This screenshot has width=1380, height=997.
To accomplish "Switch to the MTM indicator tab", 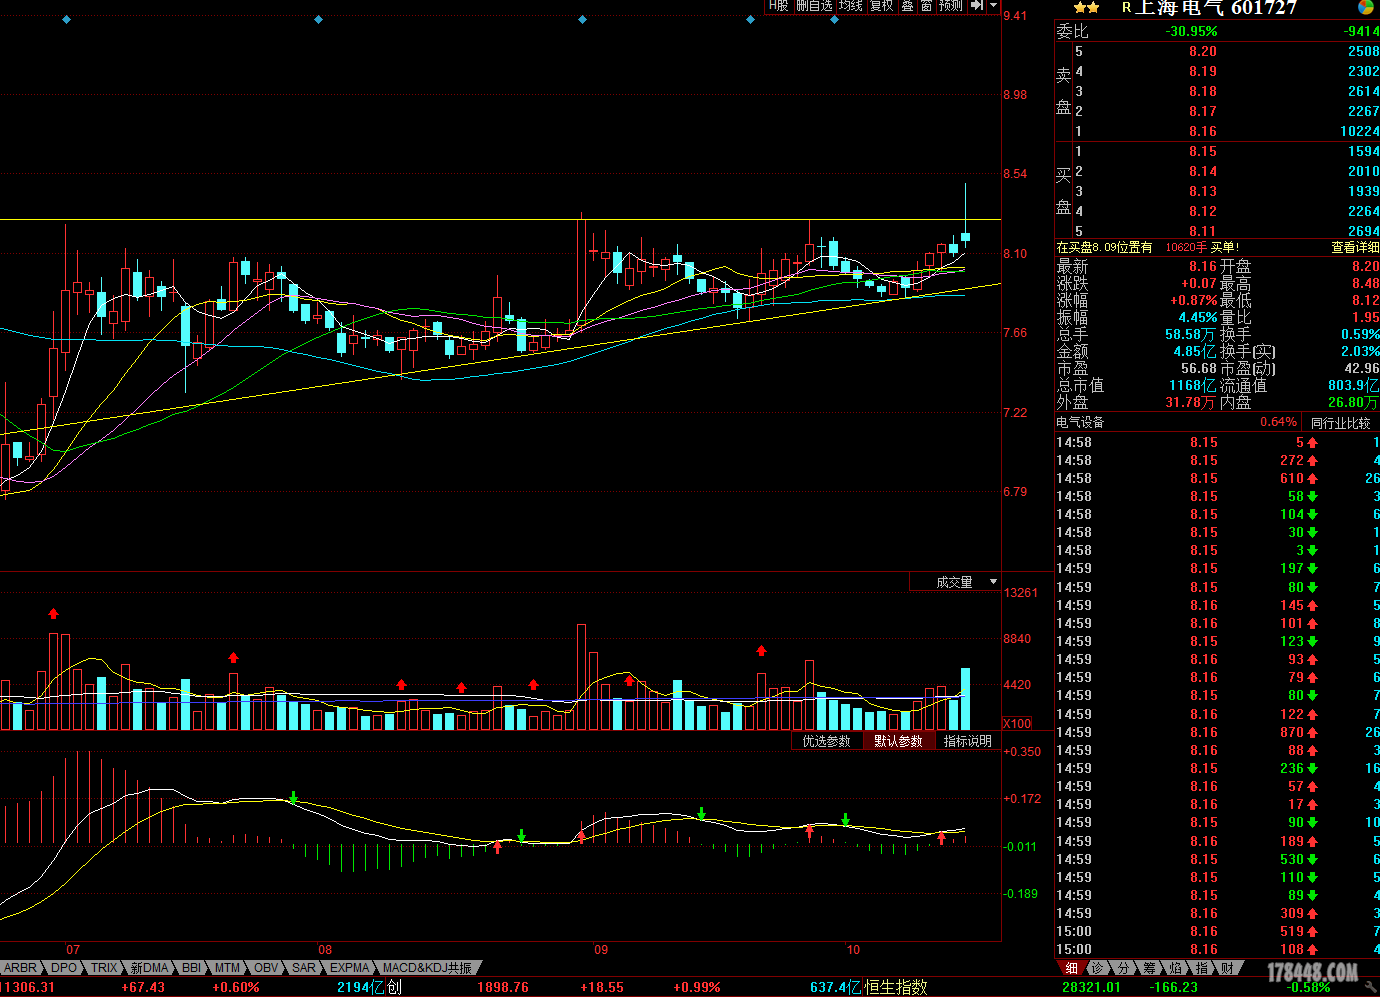I will pyautogui.click(x=227, y=968).
